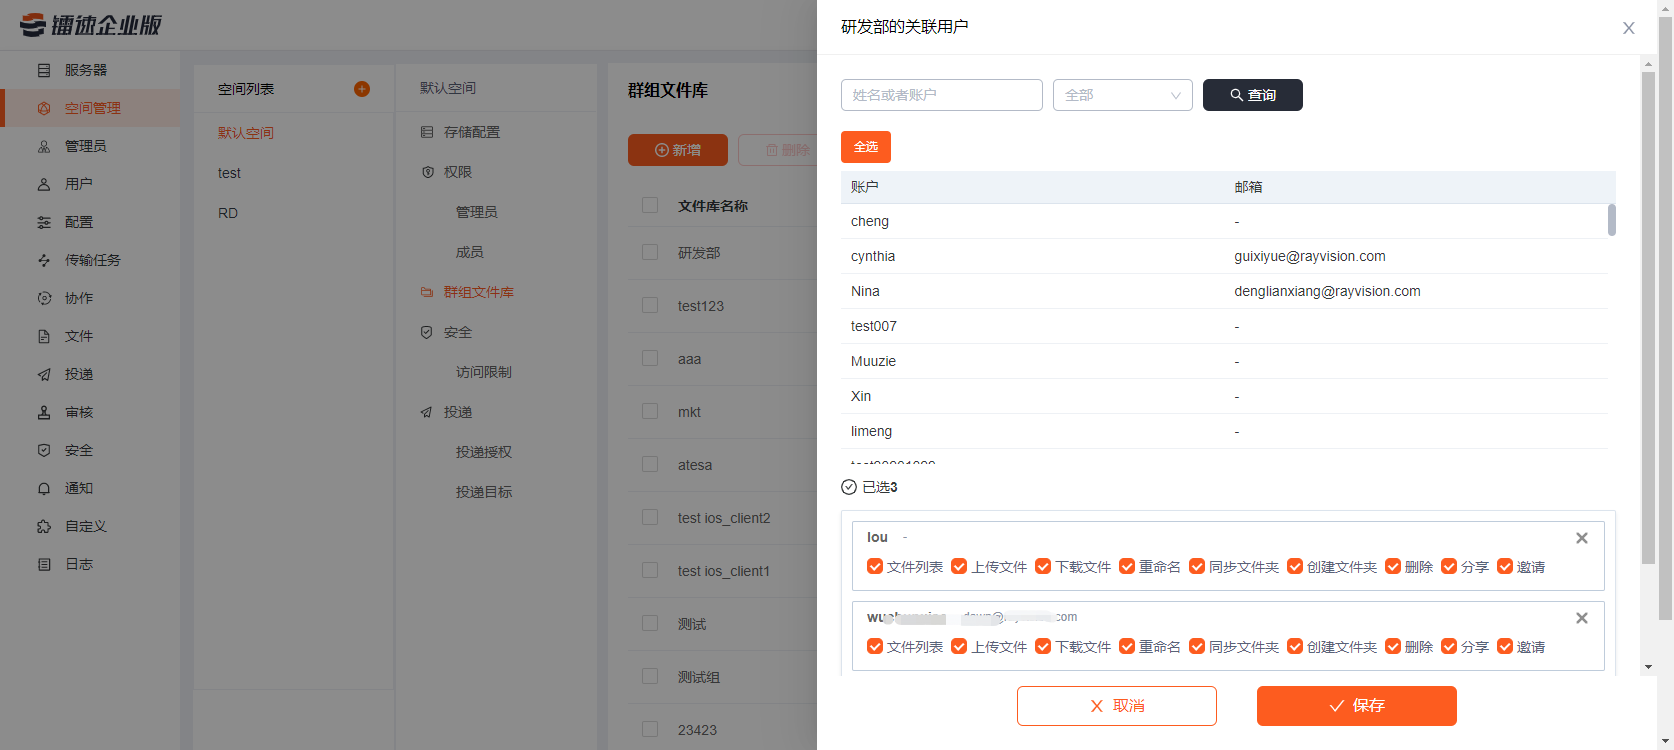Open the 服务器 sidebar menu item

(90, 70)
